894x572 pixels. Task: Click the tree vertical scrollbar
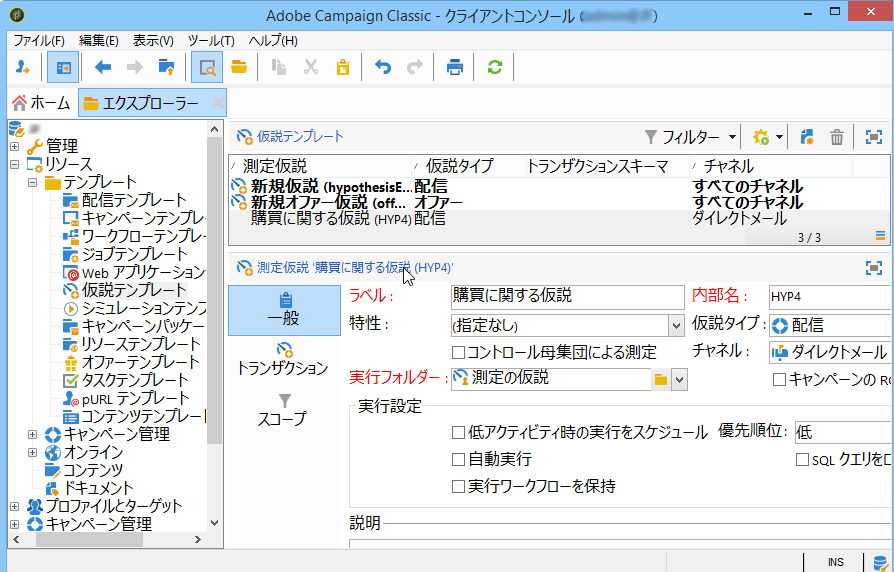(x=214, y=291)
